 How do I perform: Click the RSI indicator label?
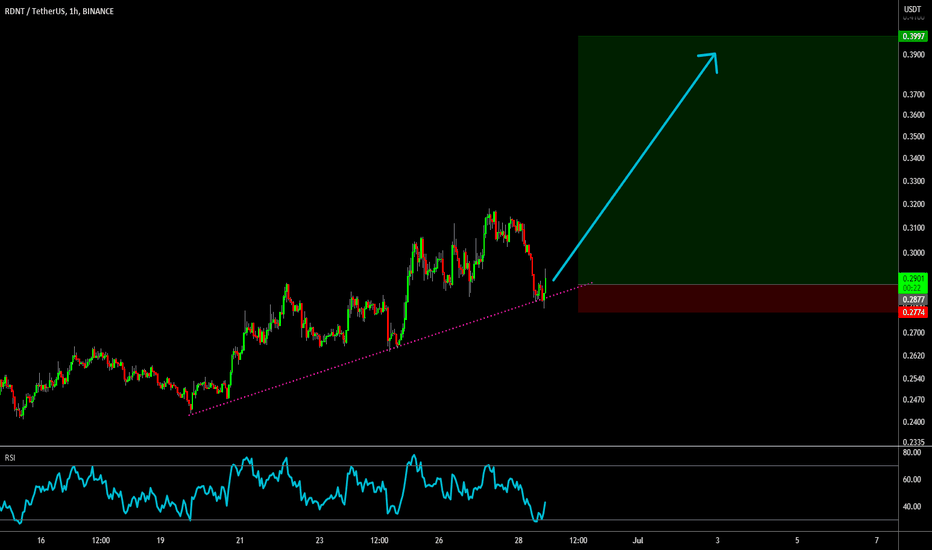point(10,458)
